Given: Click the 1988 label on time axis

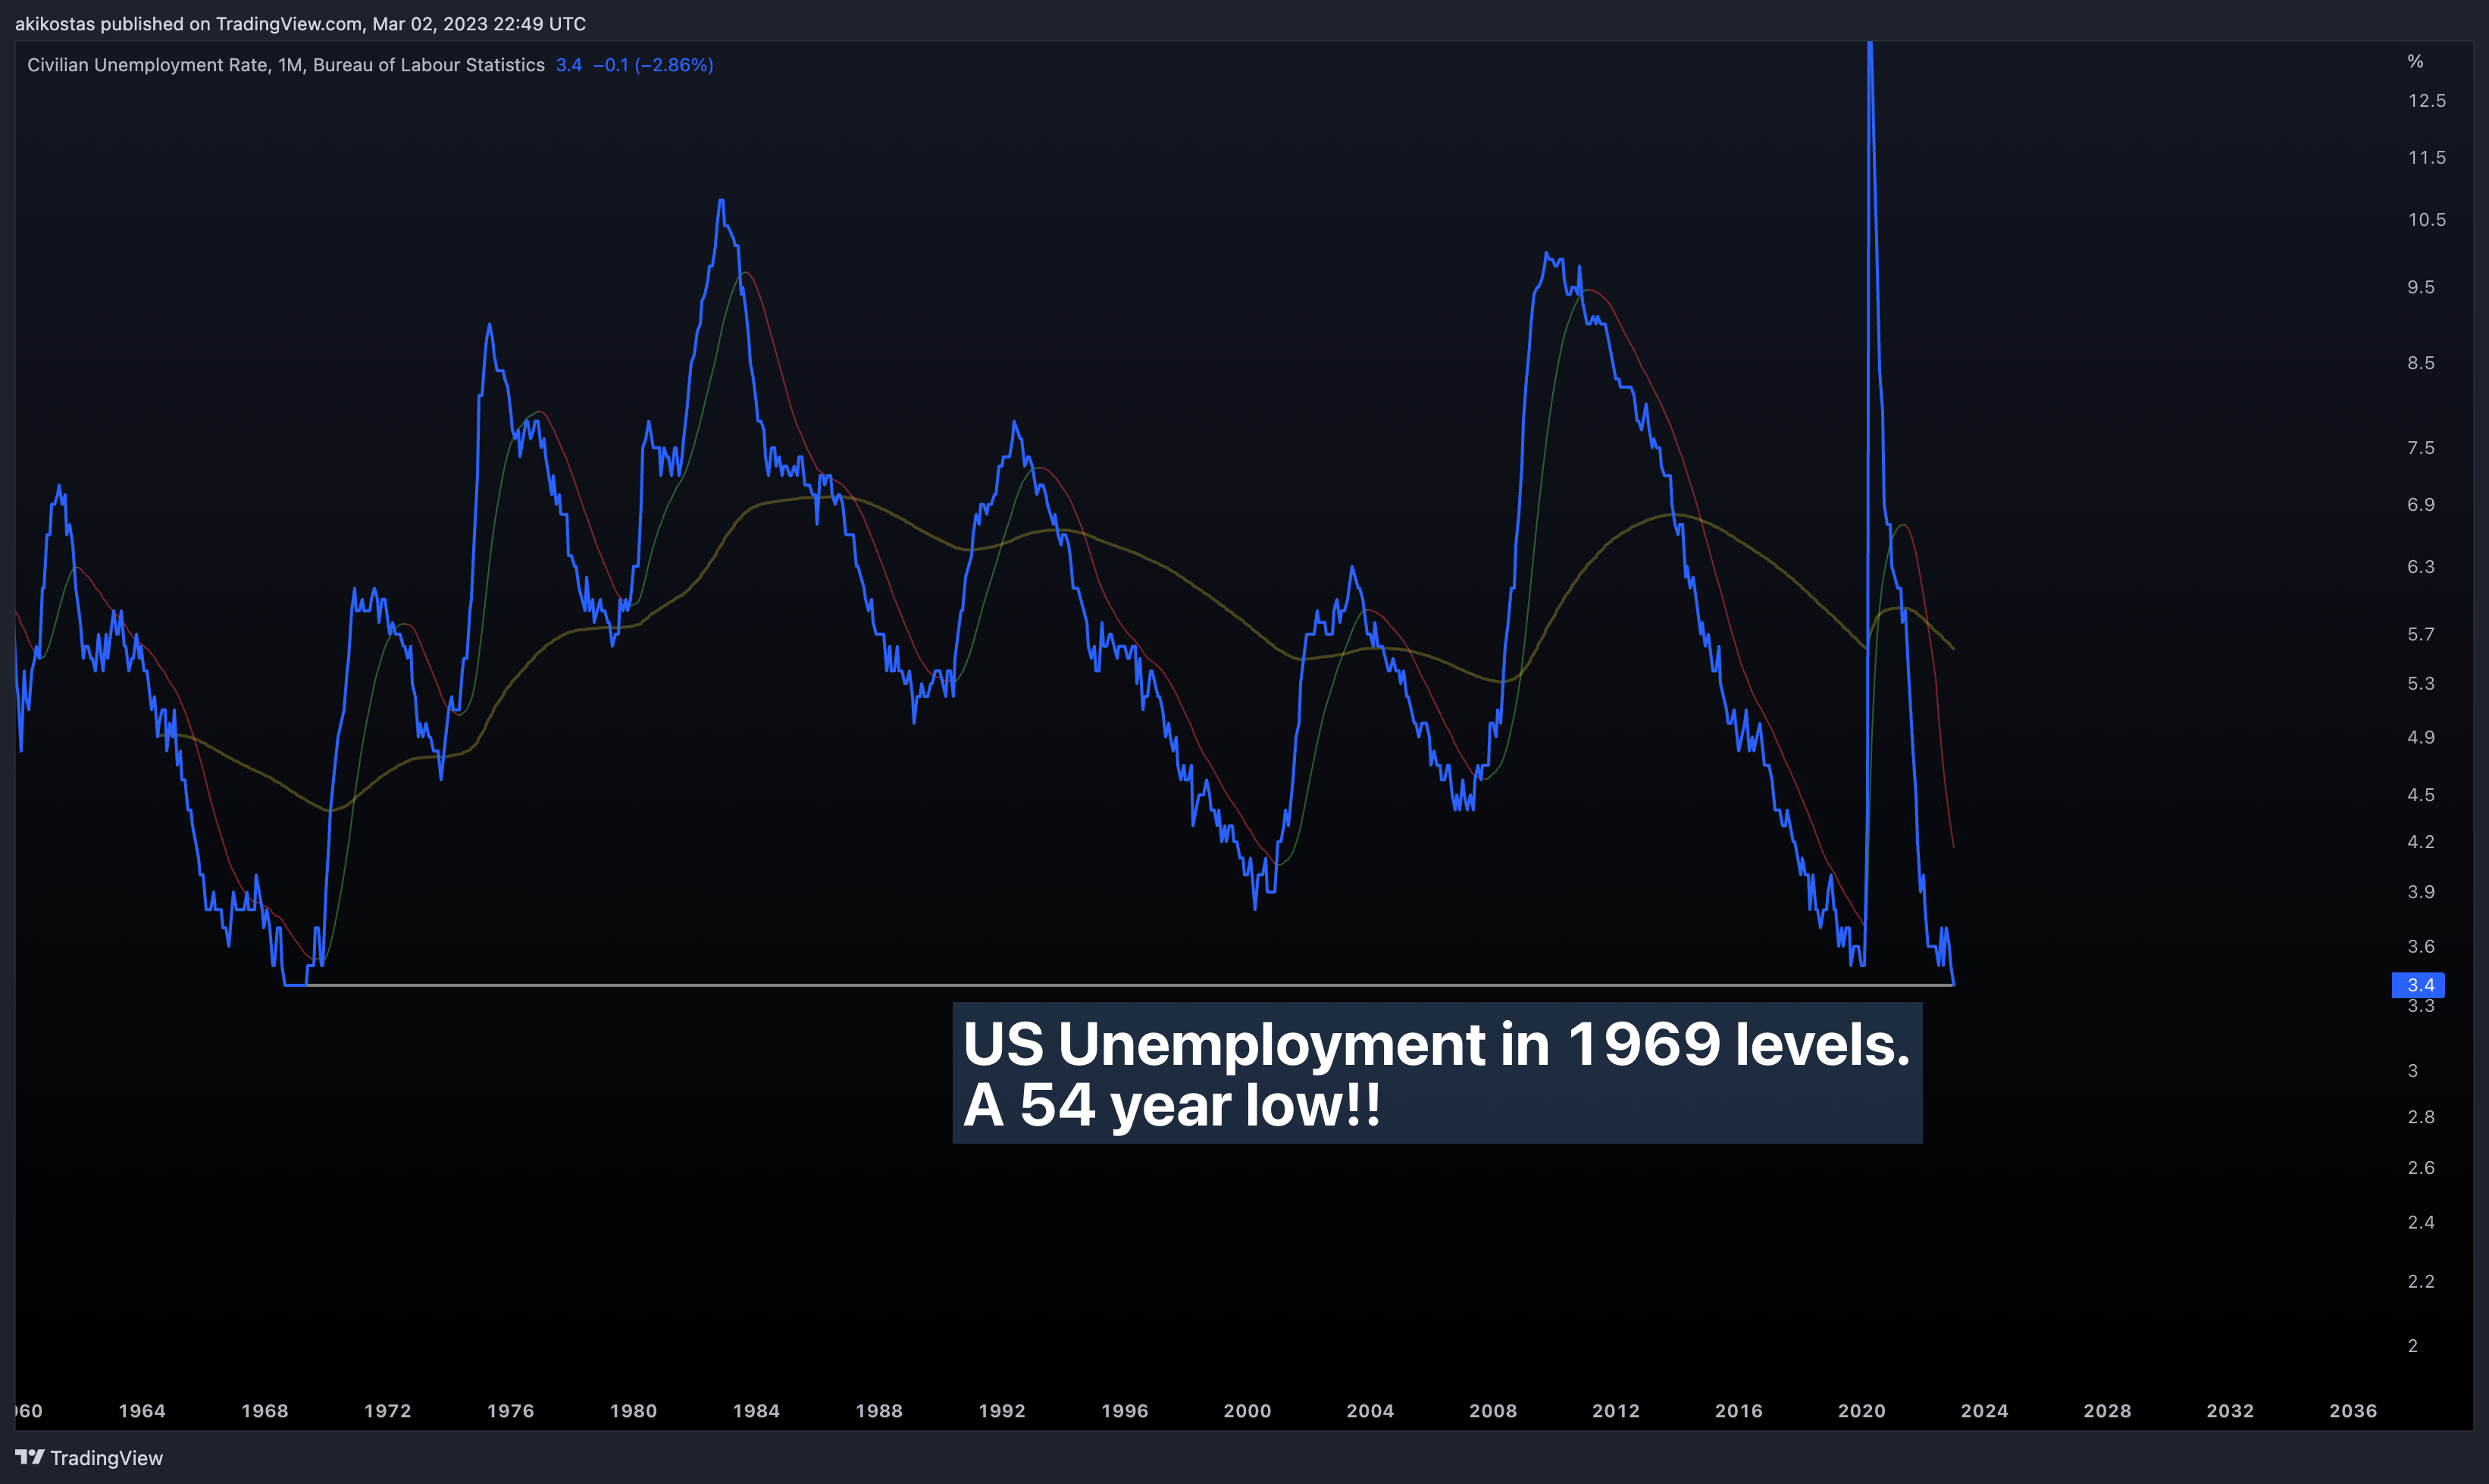Looking at the screenshot, I should pyautogui.click(x=879, y=1411).
